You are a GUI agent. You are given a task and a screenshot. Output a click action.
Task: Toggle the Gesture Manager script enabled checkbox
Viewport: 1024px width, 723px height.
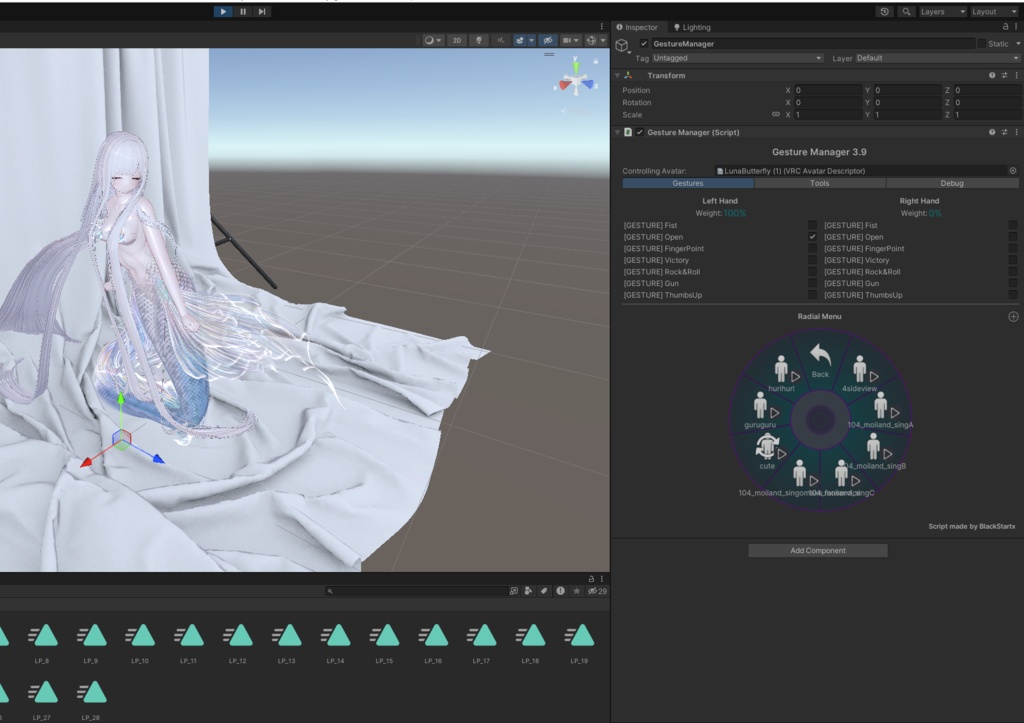(640, 133)
